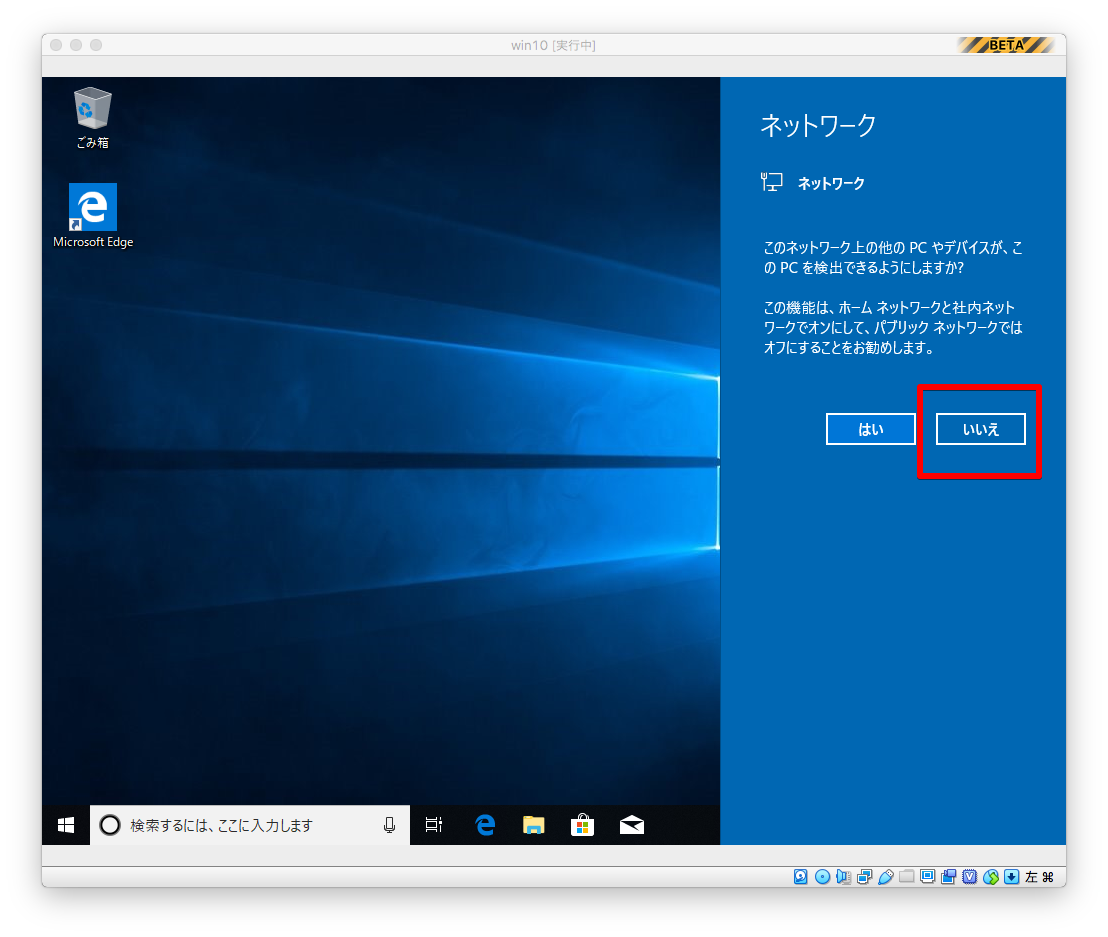Click the USB devices status icon
This screenshot has height=937, width=1108.
(885, 877)
